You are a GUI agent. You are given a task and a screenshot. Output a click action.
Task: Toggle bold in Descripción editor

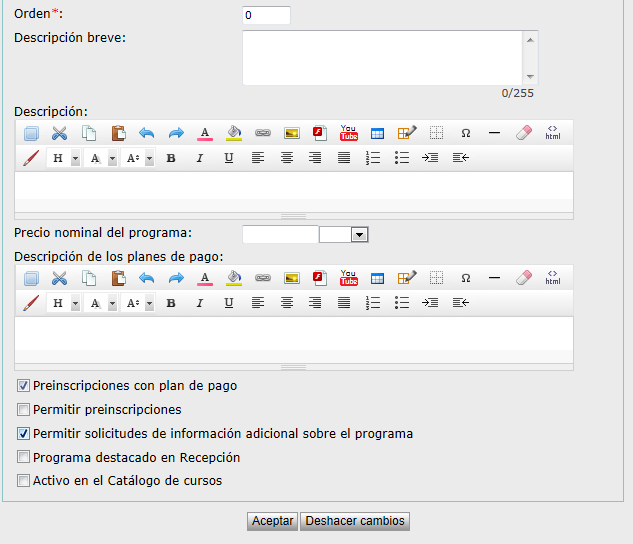point(171,158)
